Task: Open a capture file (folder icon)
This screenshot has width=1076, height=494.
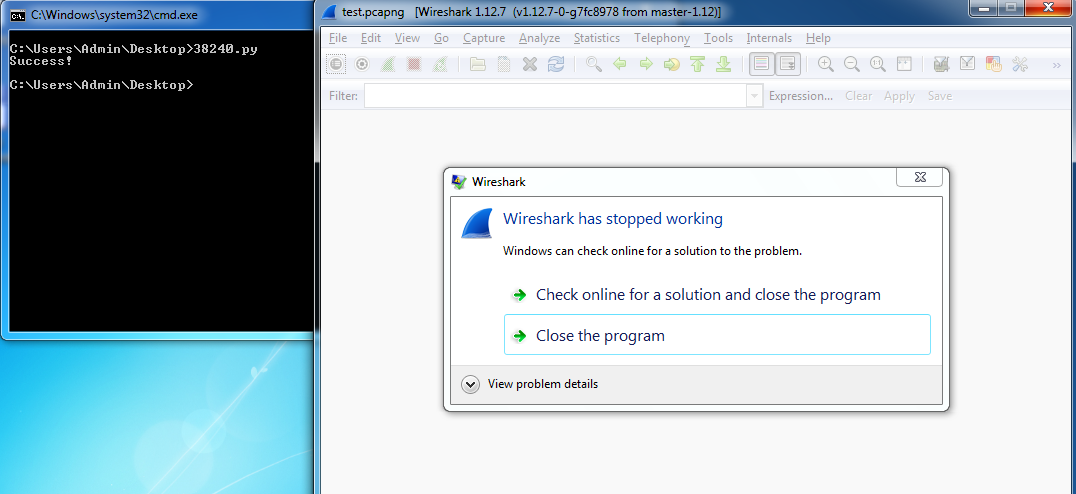Action: pyautogui.click(x=478, y=64)
